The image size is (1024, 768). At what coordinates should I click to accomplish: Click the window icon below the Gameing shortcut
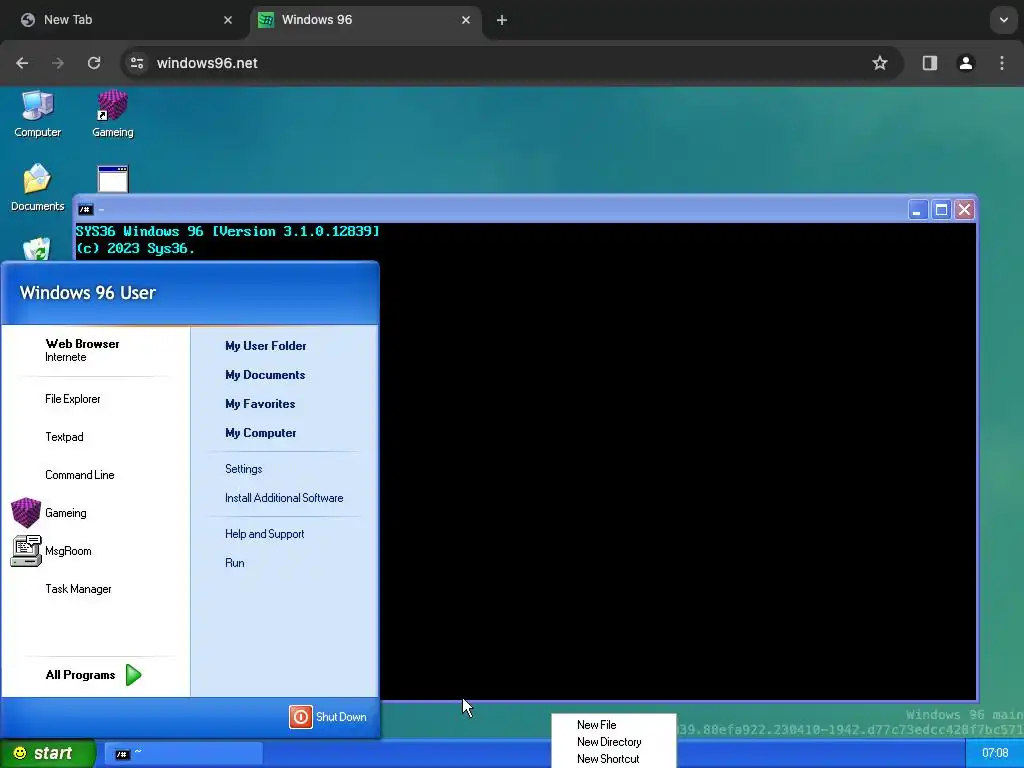[113, 179]
